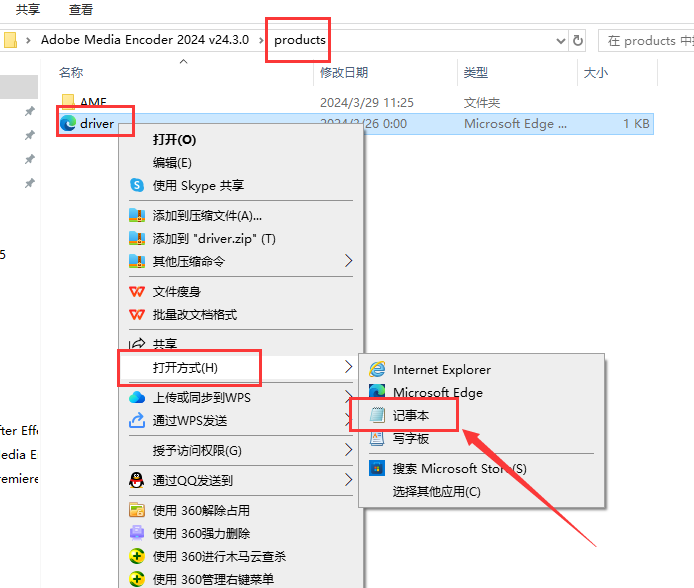The height and width of the screenshot is (588, 694).
Task: Sort by 名称 column header
Action: pos(71,72)
